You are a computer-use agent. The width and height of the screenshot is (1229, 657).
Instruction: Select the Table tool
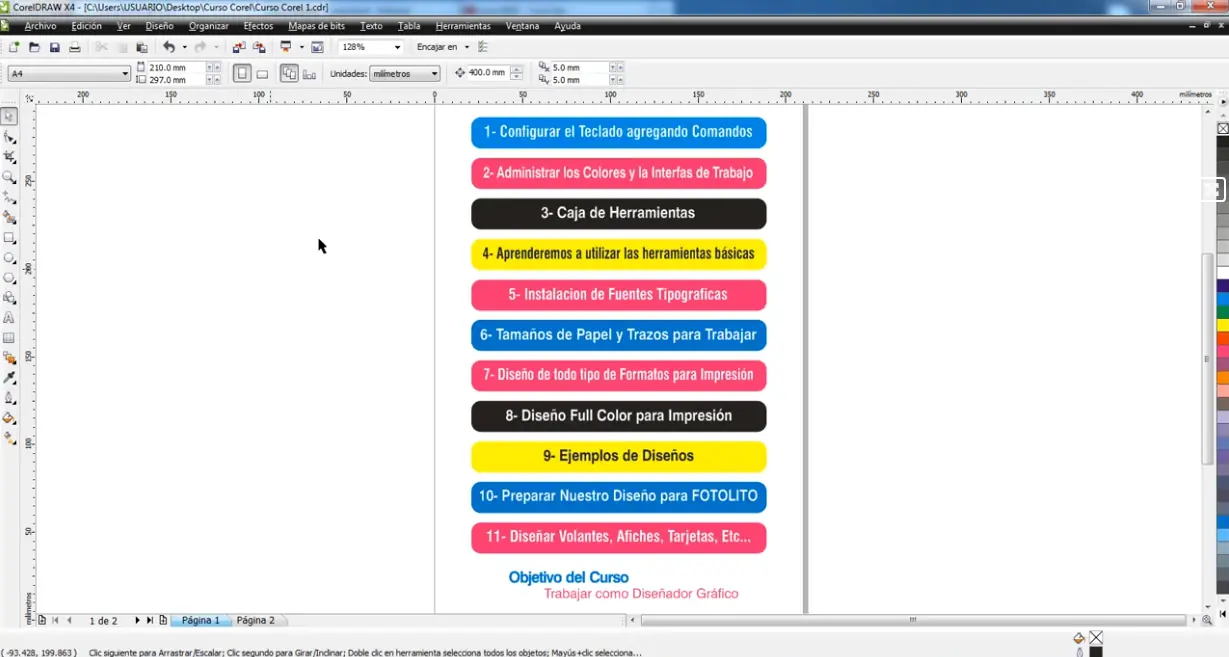9,338
